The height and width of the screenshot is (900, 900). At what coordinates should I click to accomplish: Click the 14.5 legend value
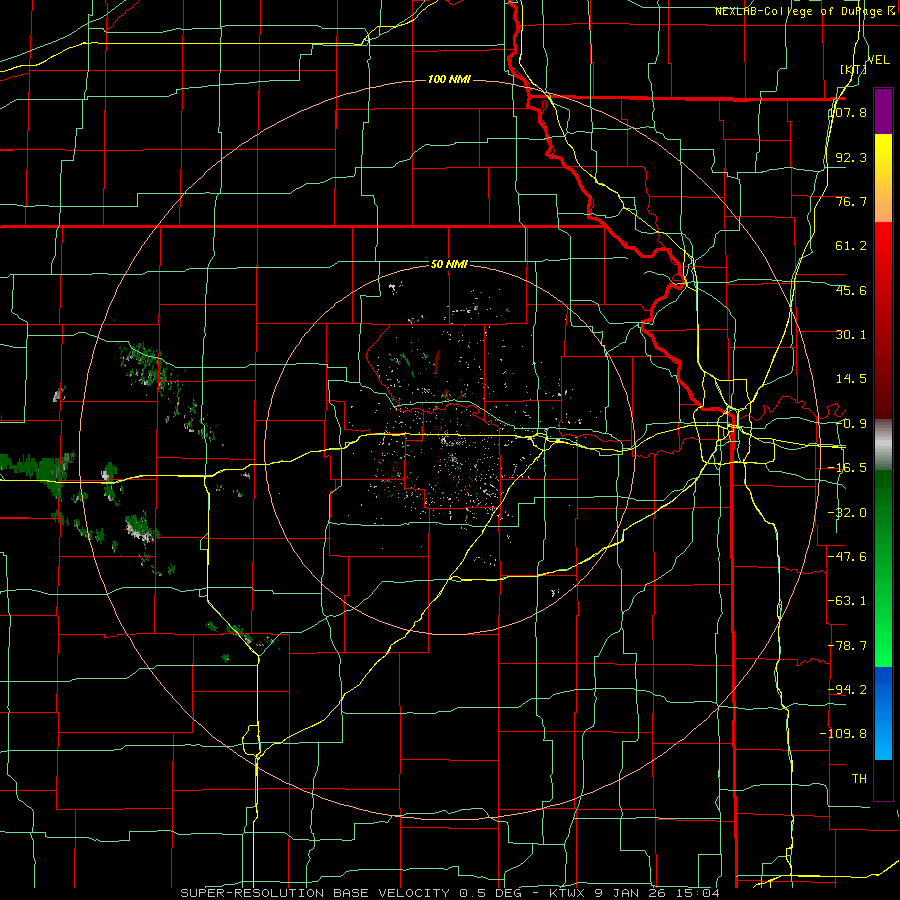[x=851, y=379]
